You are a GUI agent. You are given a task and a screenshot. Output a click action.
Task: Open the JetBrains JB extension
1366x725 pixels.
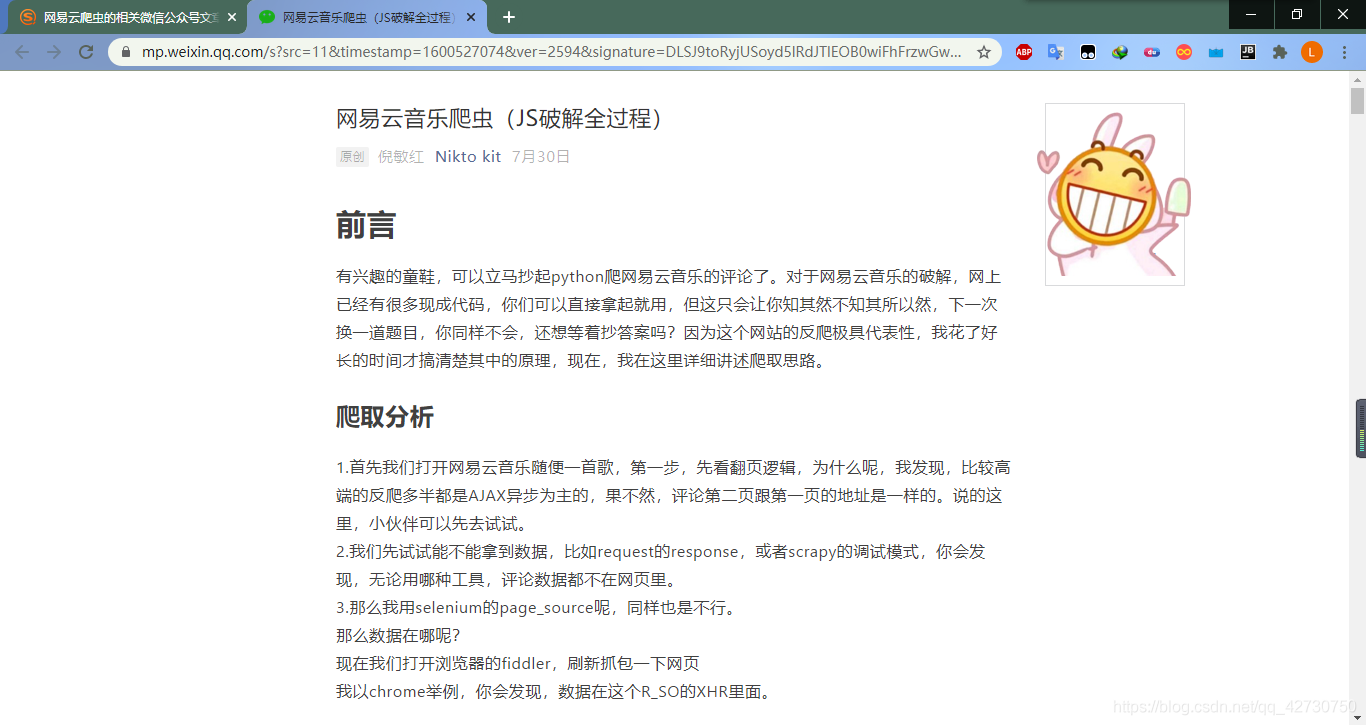click(1248, 52)
